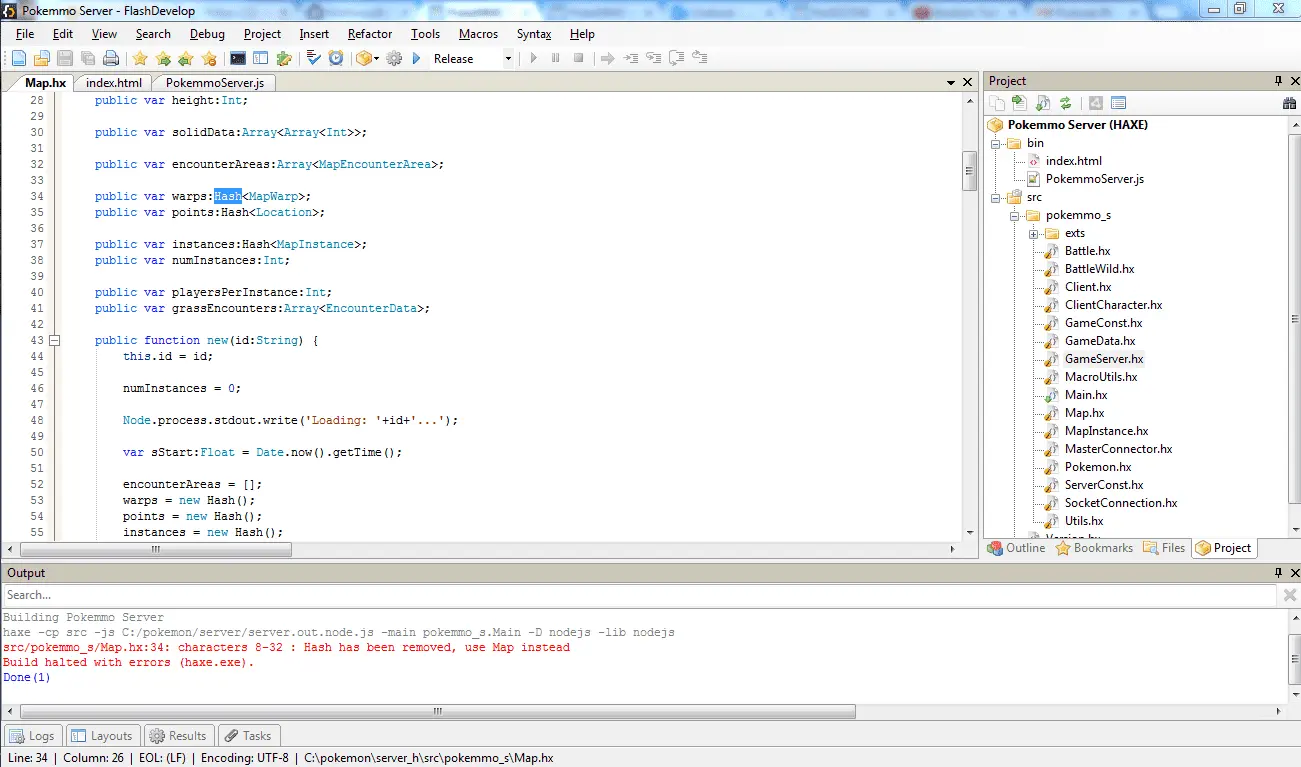The height and width of the screenshot is (767, 1301).
Task: Show the Tasks bottom tab
Action: point(247,735)
